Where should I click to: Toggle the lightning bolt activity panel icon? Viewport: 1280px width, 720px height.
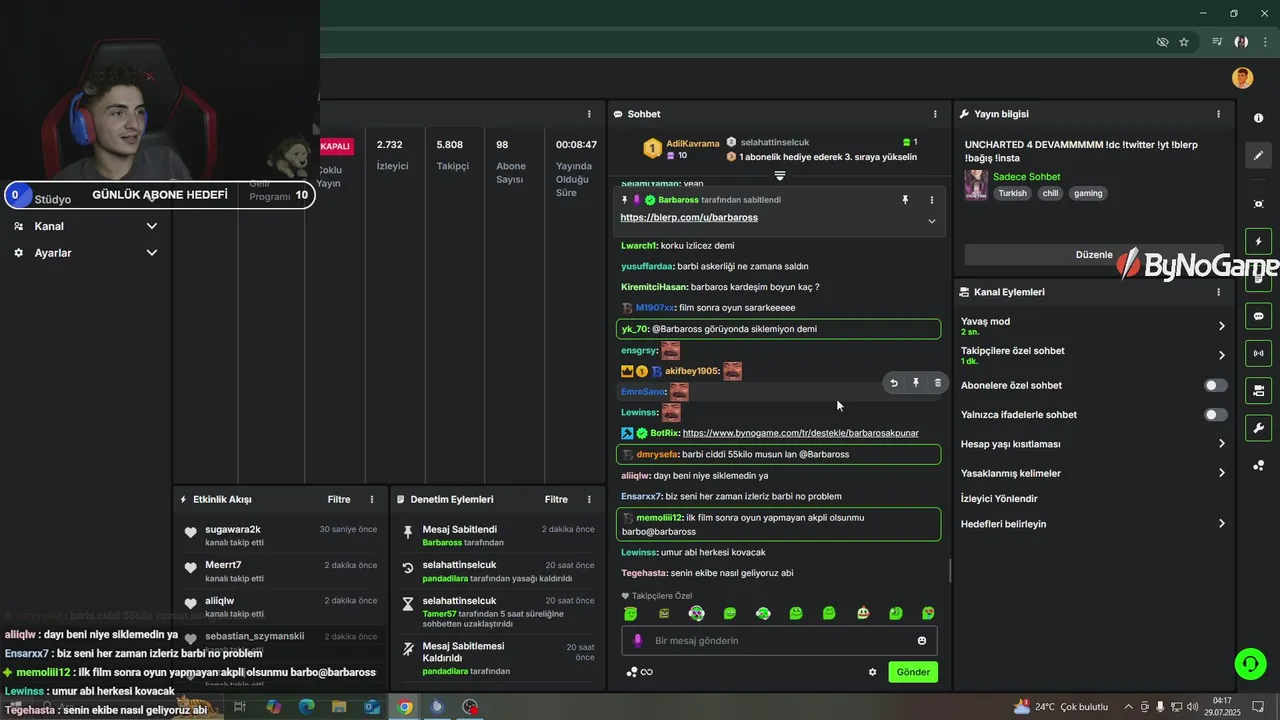[x=1258, y=242]
